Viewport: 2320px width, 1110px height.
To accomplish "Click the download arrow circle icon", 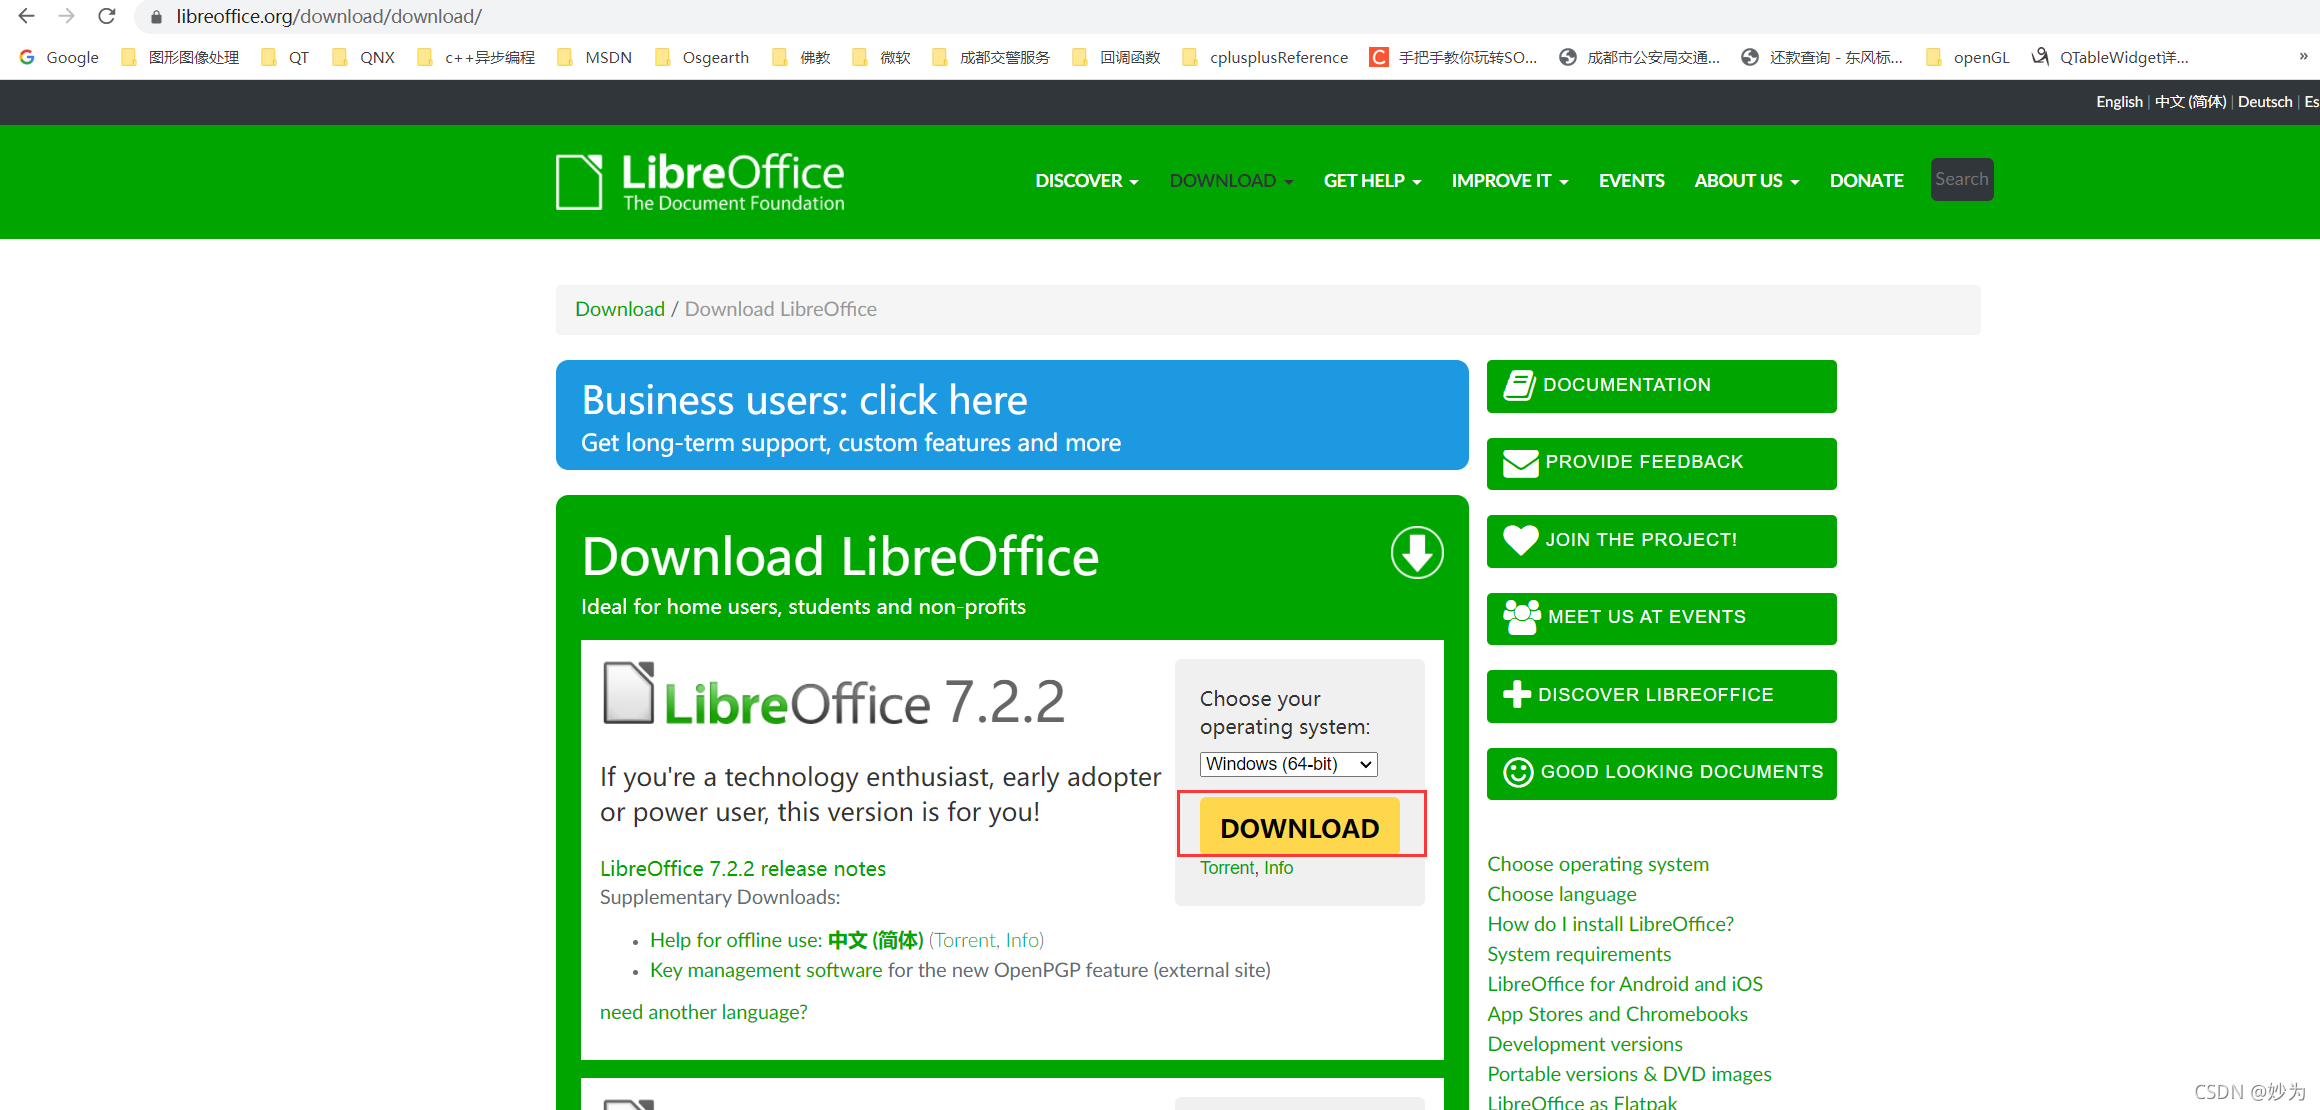I will click(x=1413, y=556).
